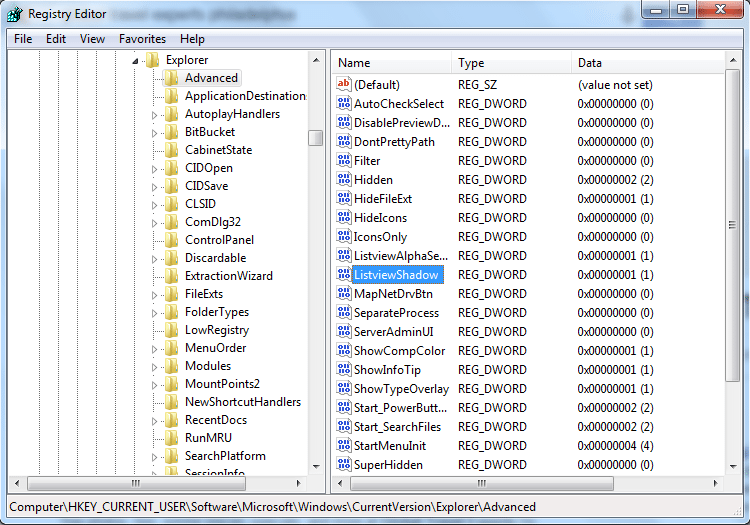Click the ControlPanel folder icon

(x=172, y=240)
